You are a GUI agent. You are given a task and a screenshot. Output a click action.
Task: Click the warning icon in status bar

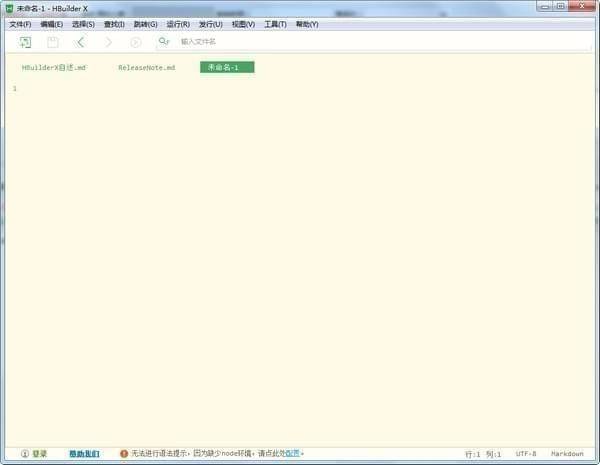[124, 453]
